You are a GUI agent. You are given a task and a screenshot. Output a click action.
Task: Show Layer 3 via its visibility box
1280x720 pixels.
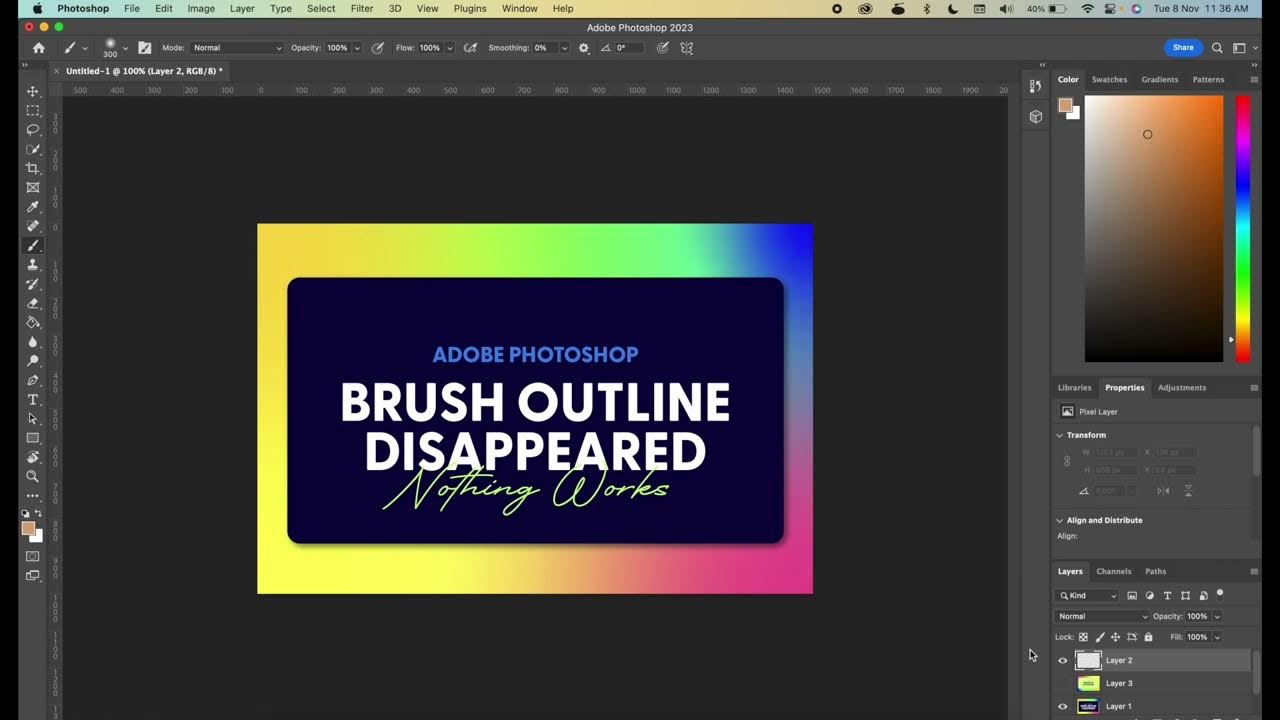1062,683
